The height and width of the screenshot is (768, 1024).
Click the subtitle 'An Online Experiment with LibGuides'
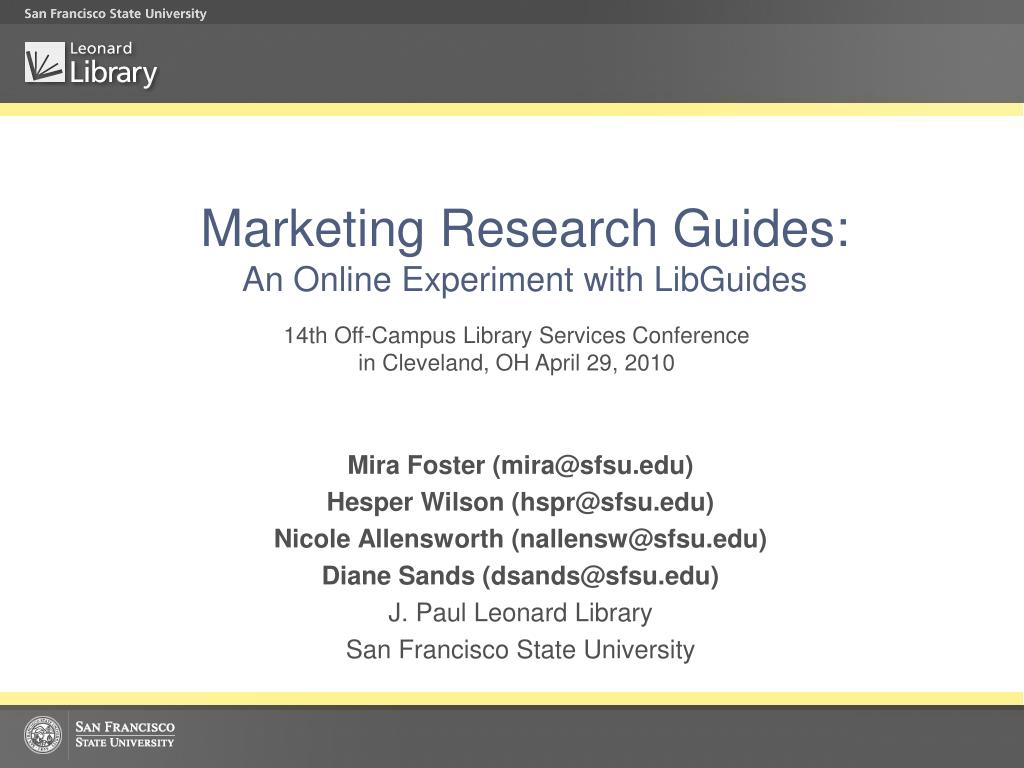click(x=524, y=280)
